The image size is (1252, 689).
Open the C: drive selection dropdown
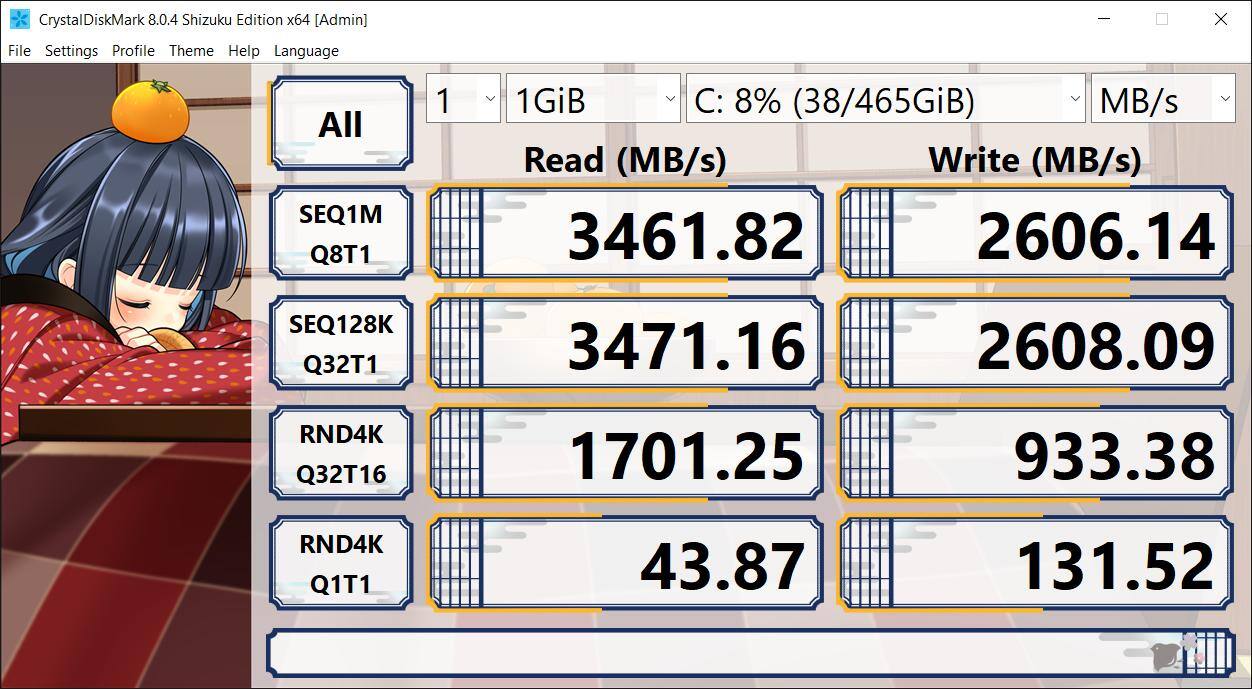(x=885, y=100)
